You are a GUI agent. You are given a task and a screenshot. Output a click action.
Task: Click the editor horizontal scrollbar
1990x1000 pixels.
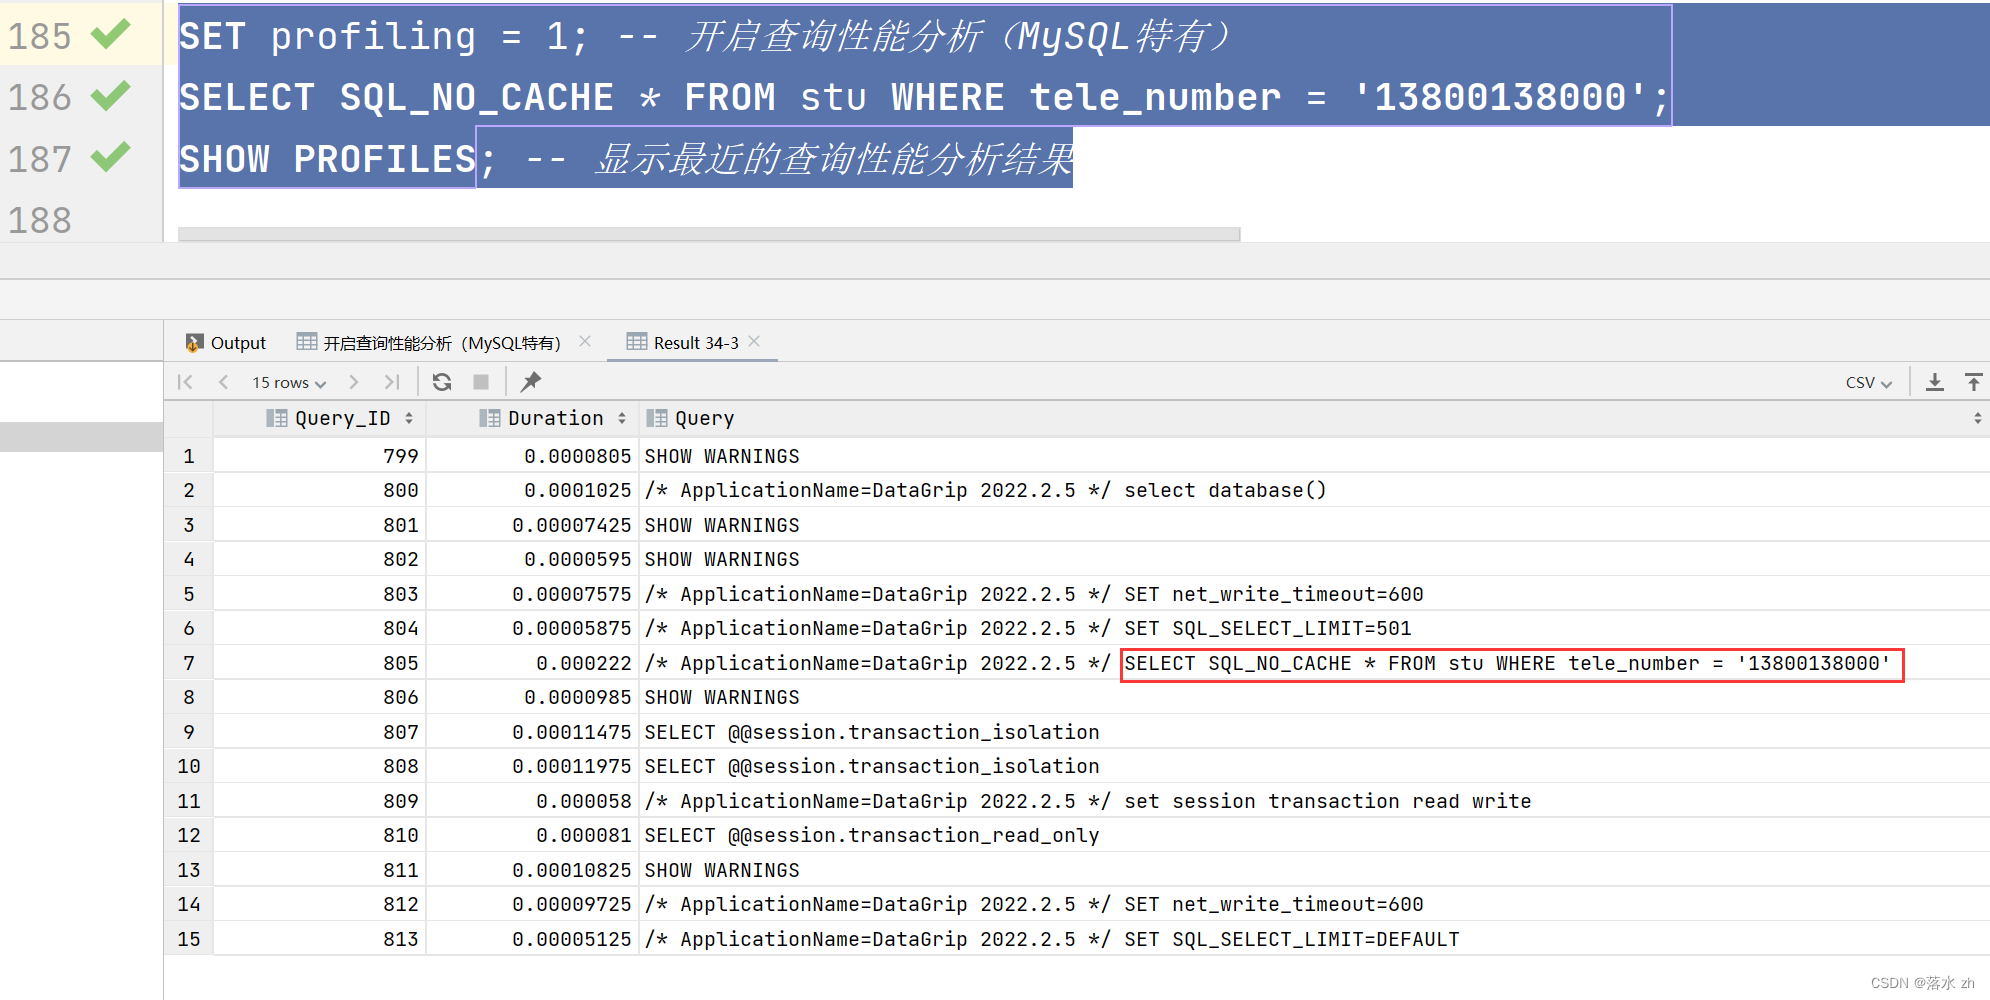coord(709,234)
